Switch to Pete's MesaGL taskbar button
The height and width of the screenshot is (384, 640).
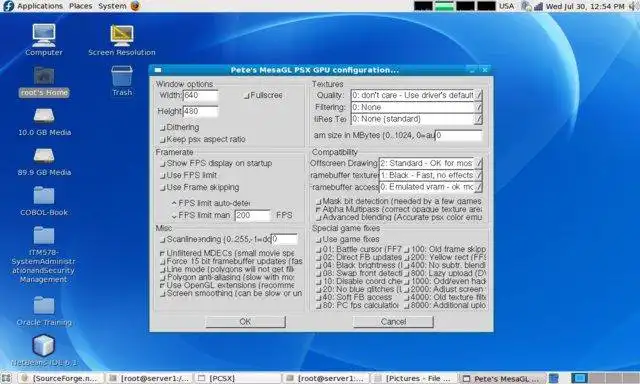(503, 378)
